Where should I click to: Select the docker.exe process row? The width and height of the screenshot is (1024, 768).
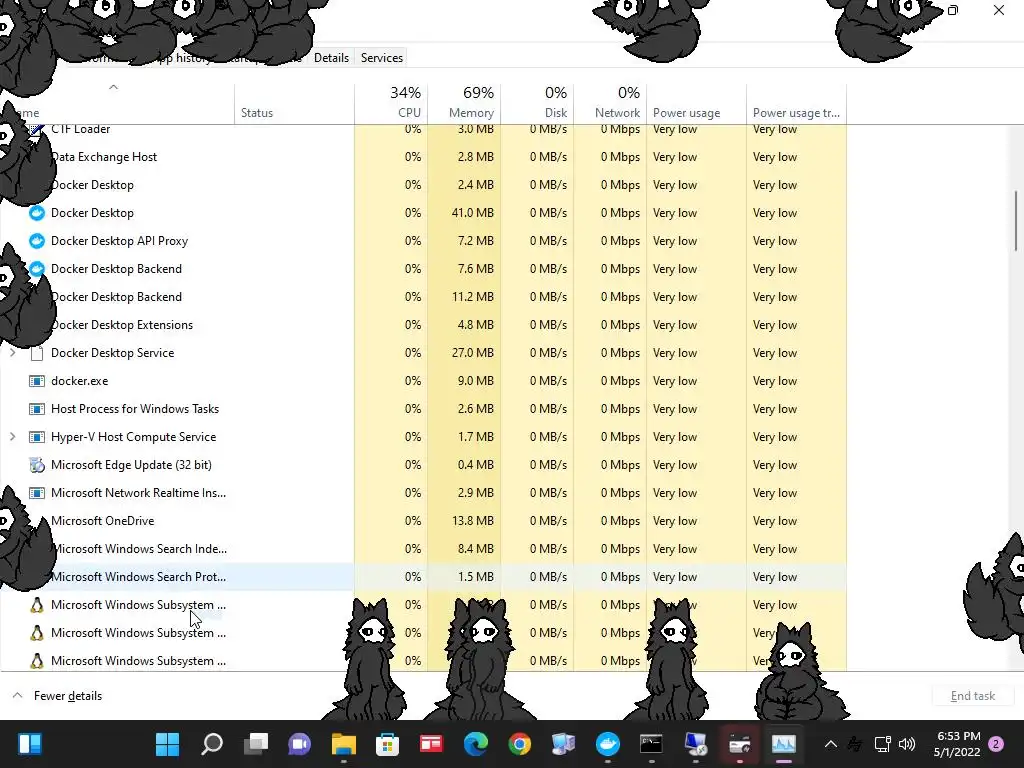click(x=423, y=381)
